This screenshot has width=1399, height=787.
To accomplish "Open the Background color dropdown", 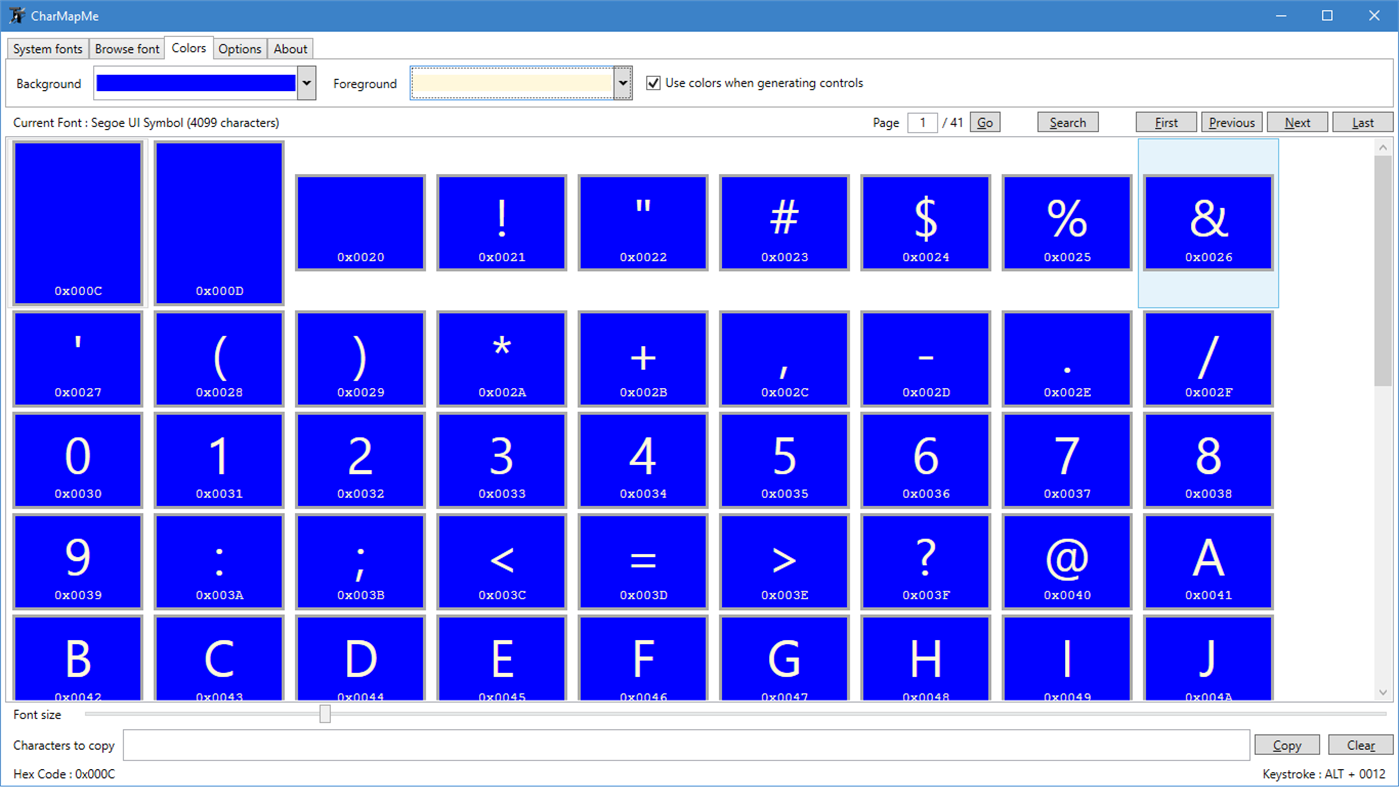I will 306,83.
